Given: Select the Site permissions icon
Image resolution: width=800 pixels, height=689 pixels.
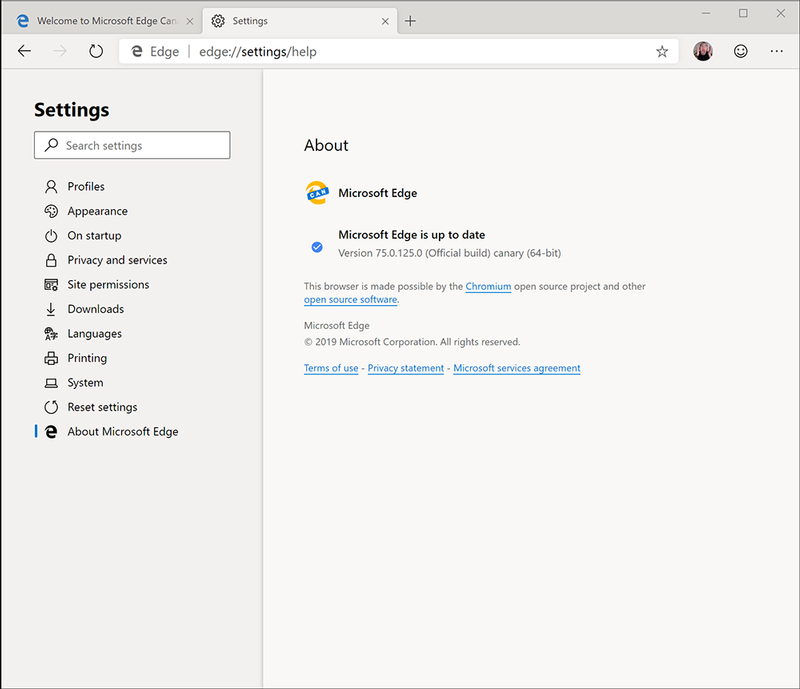Looking at the screenshot, I should (x=49, y=284).
